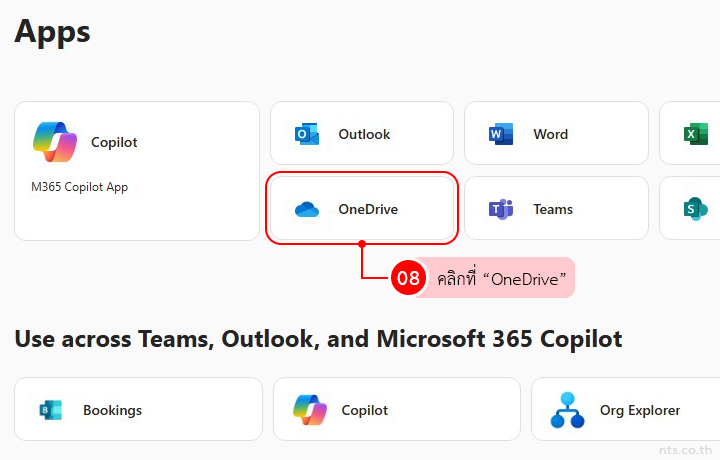Click the Org Explorer hierarchy icon
This screenshot has width=720, height=460.
[x=568, y=410]
